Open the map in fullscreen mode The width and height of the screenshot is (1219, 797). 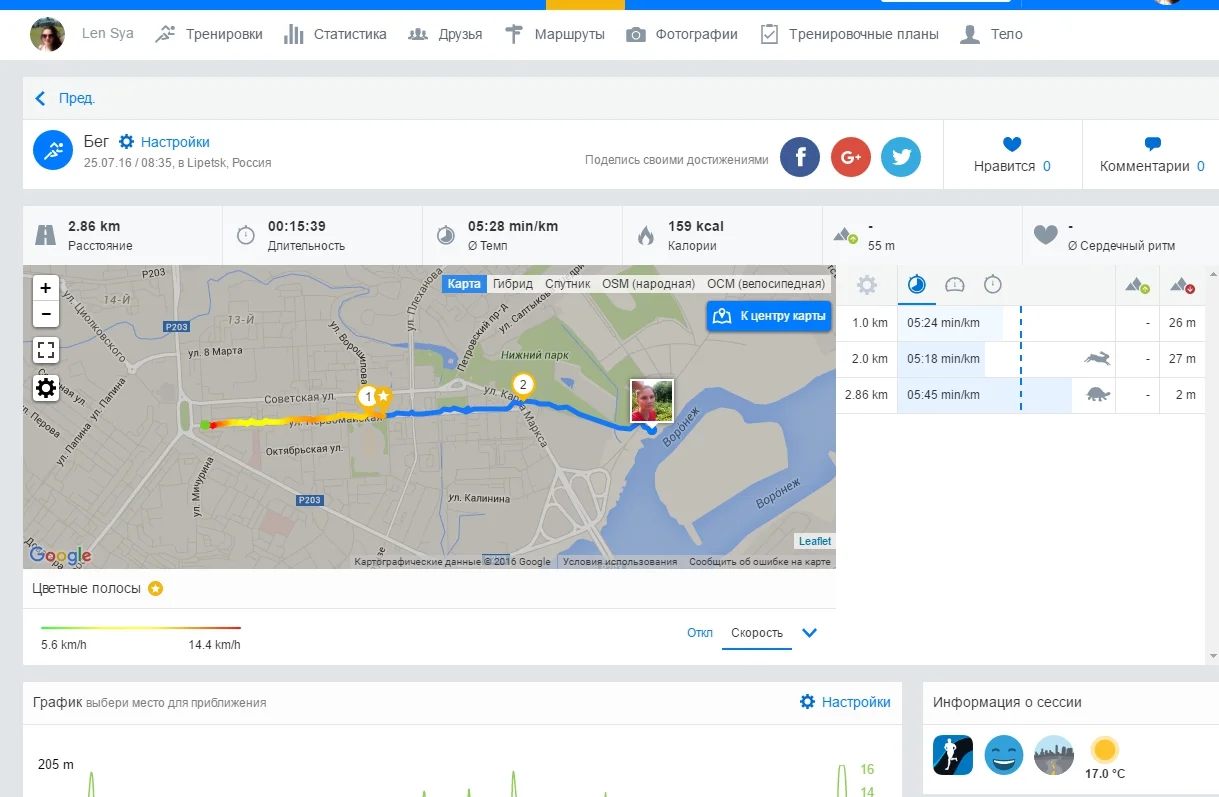coord(46,350)
